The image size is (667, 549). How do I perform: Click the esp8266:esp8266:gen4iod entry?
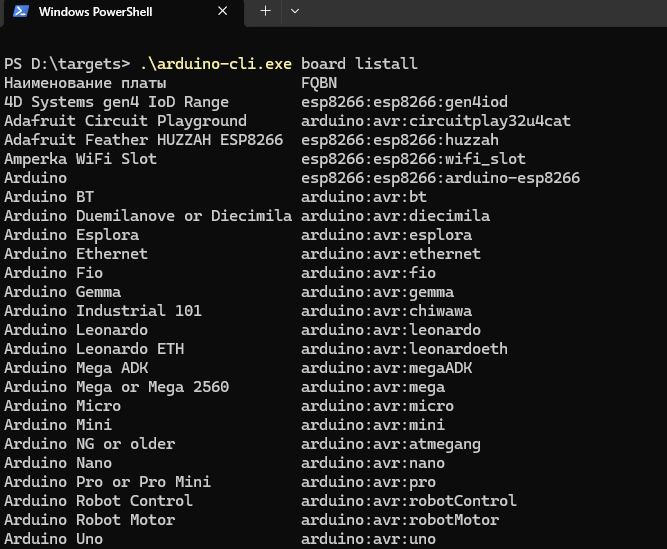coord(404,102)
